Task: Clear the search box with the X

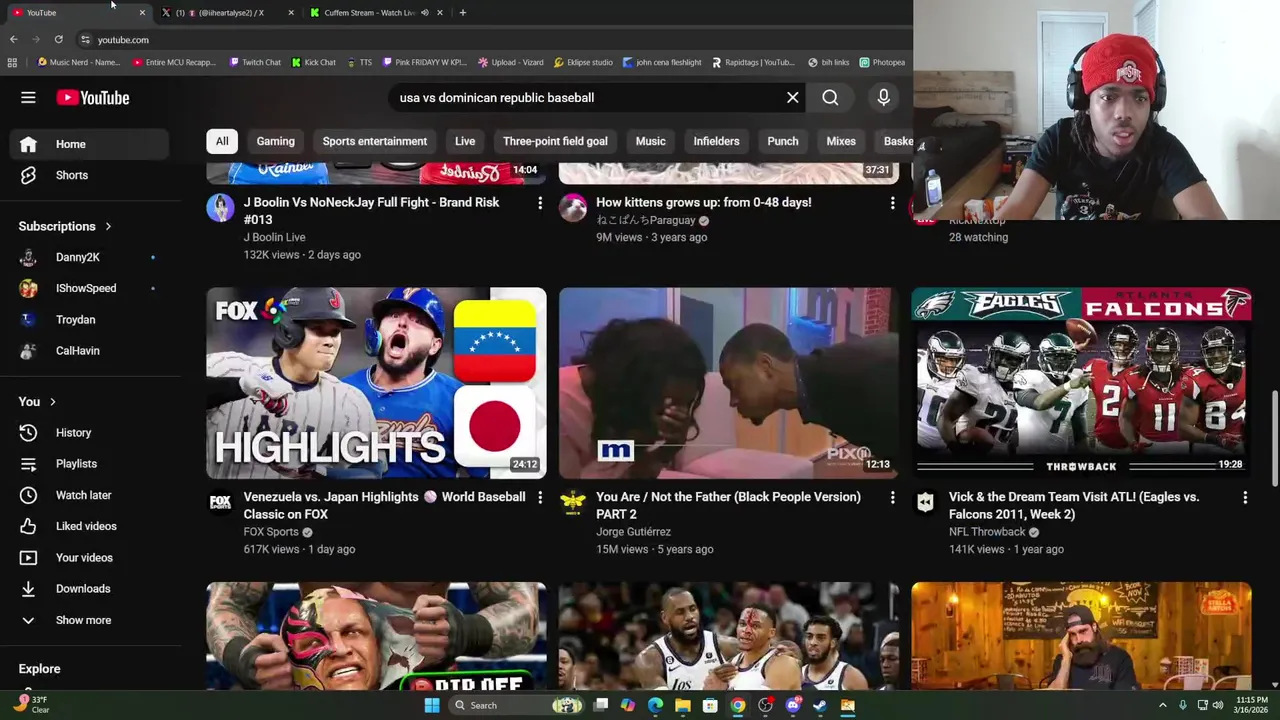Action: pyautogui.click(x=793, y=98)
